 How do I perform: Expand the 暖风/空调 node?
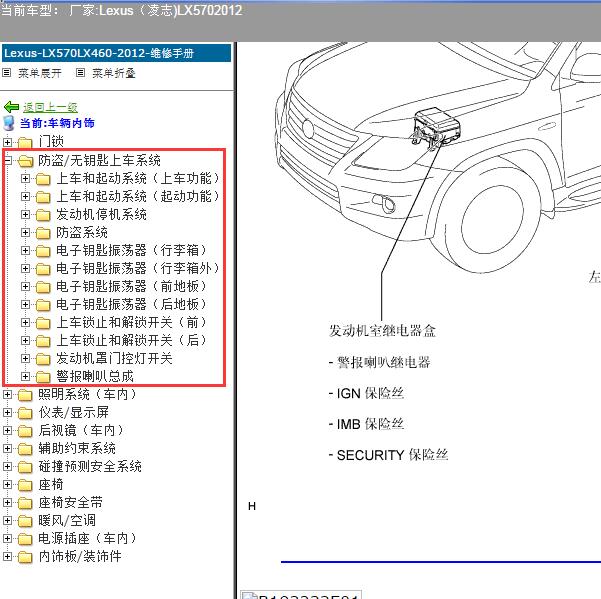pyautogui.click(x=7, y=520)
